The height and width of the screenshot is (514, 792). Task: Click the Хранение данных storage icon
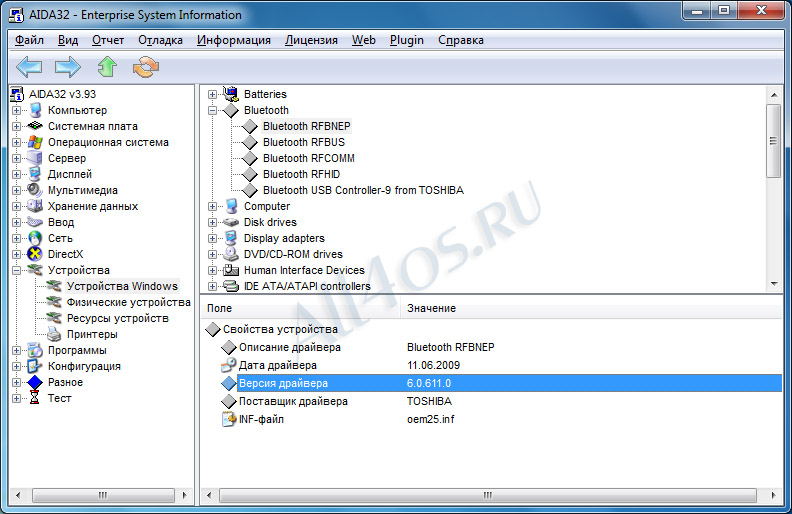35,206
